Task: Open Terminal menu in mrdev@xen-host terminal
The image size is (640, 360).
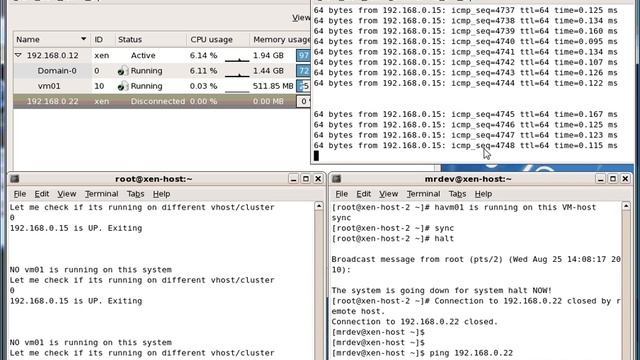Action: pyautogui.click(x=423, y=194)
